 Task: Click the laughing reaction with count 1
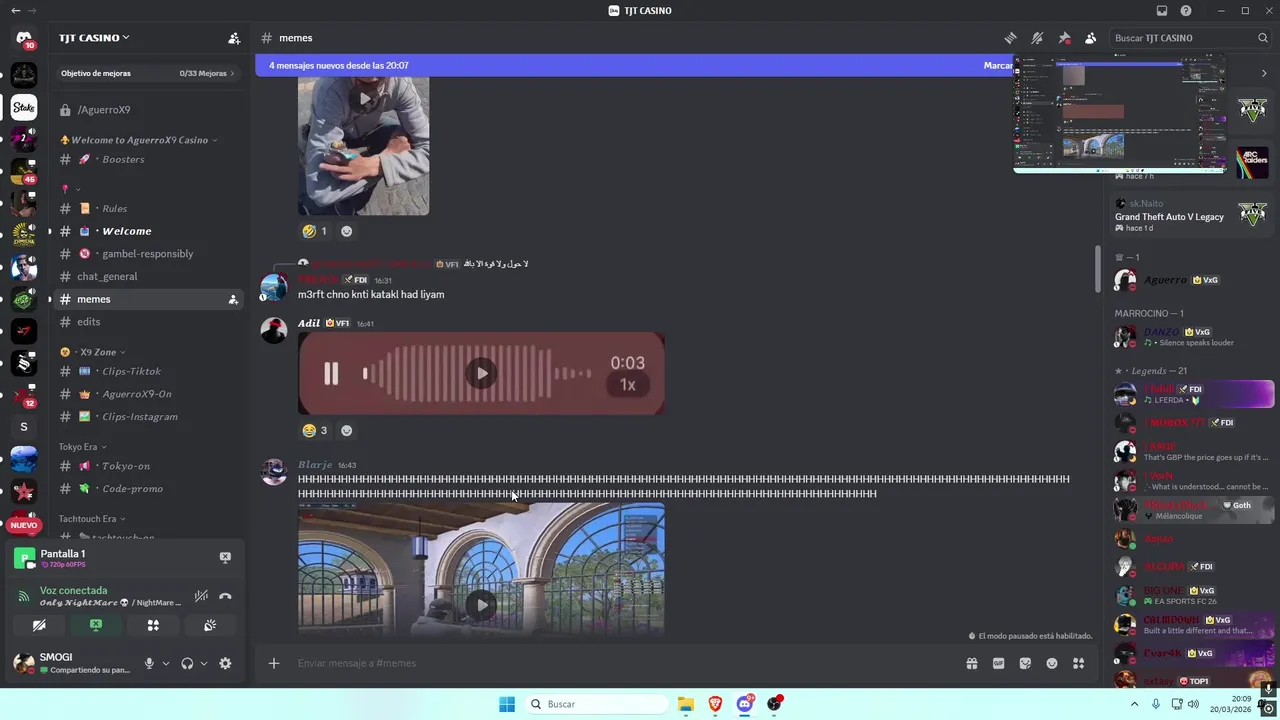[315, 231]
